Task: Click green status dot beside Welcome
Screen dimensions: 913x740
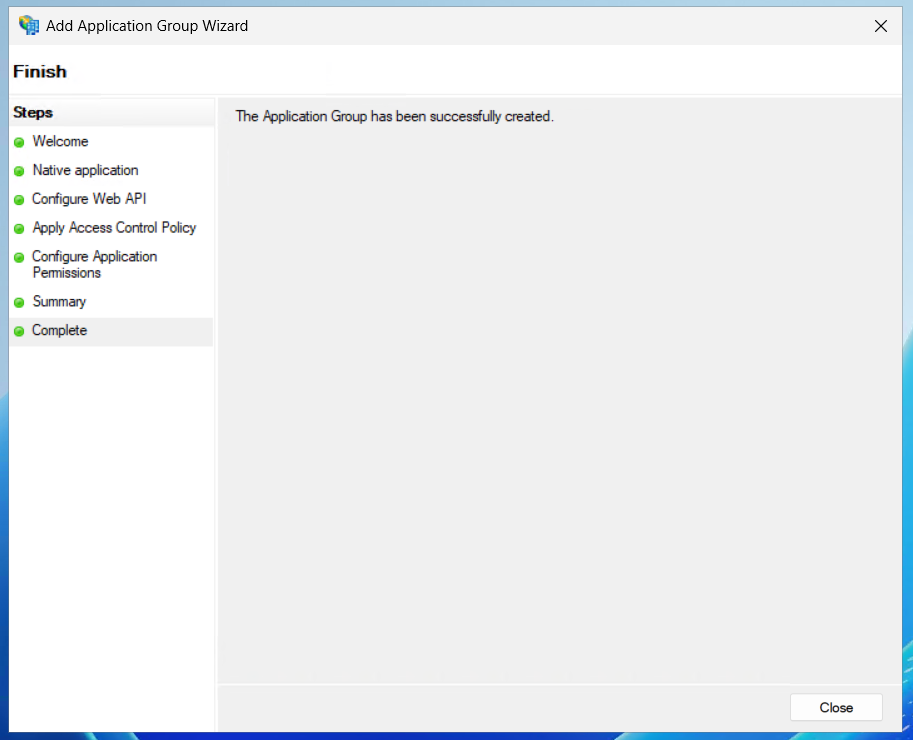Action: (19, 142)
